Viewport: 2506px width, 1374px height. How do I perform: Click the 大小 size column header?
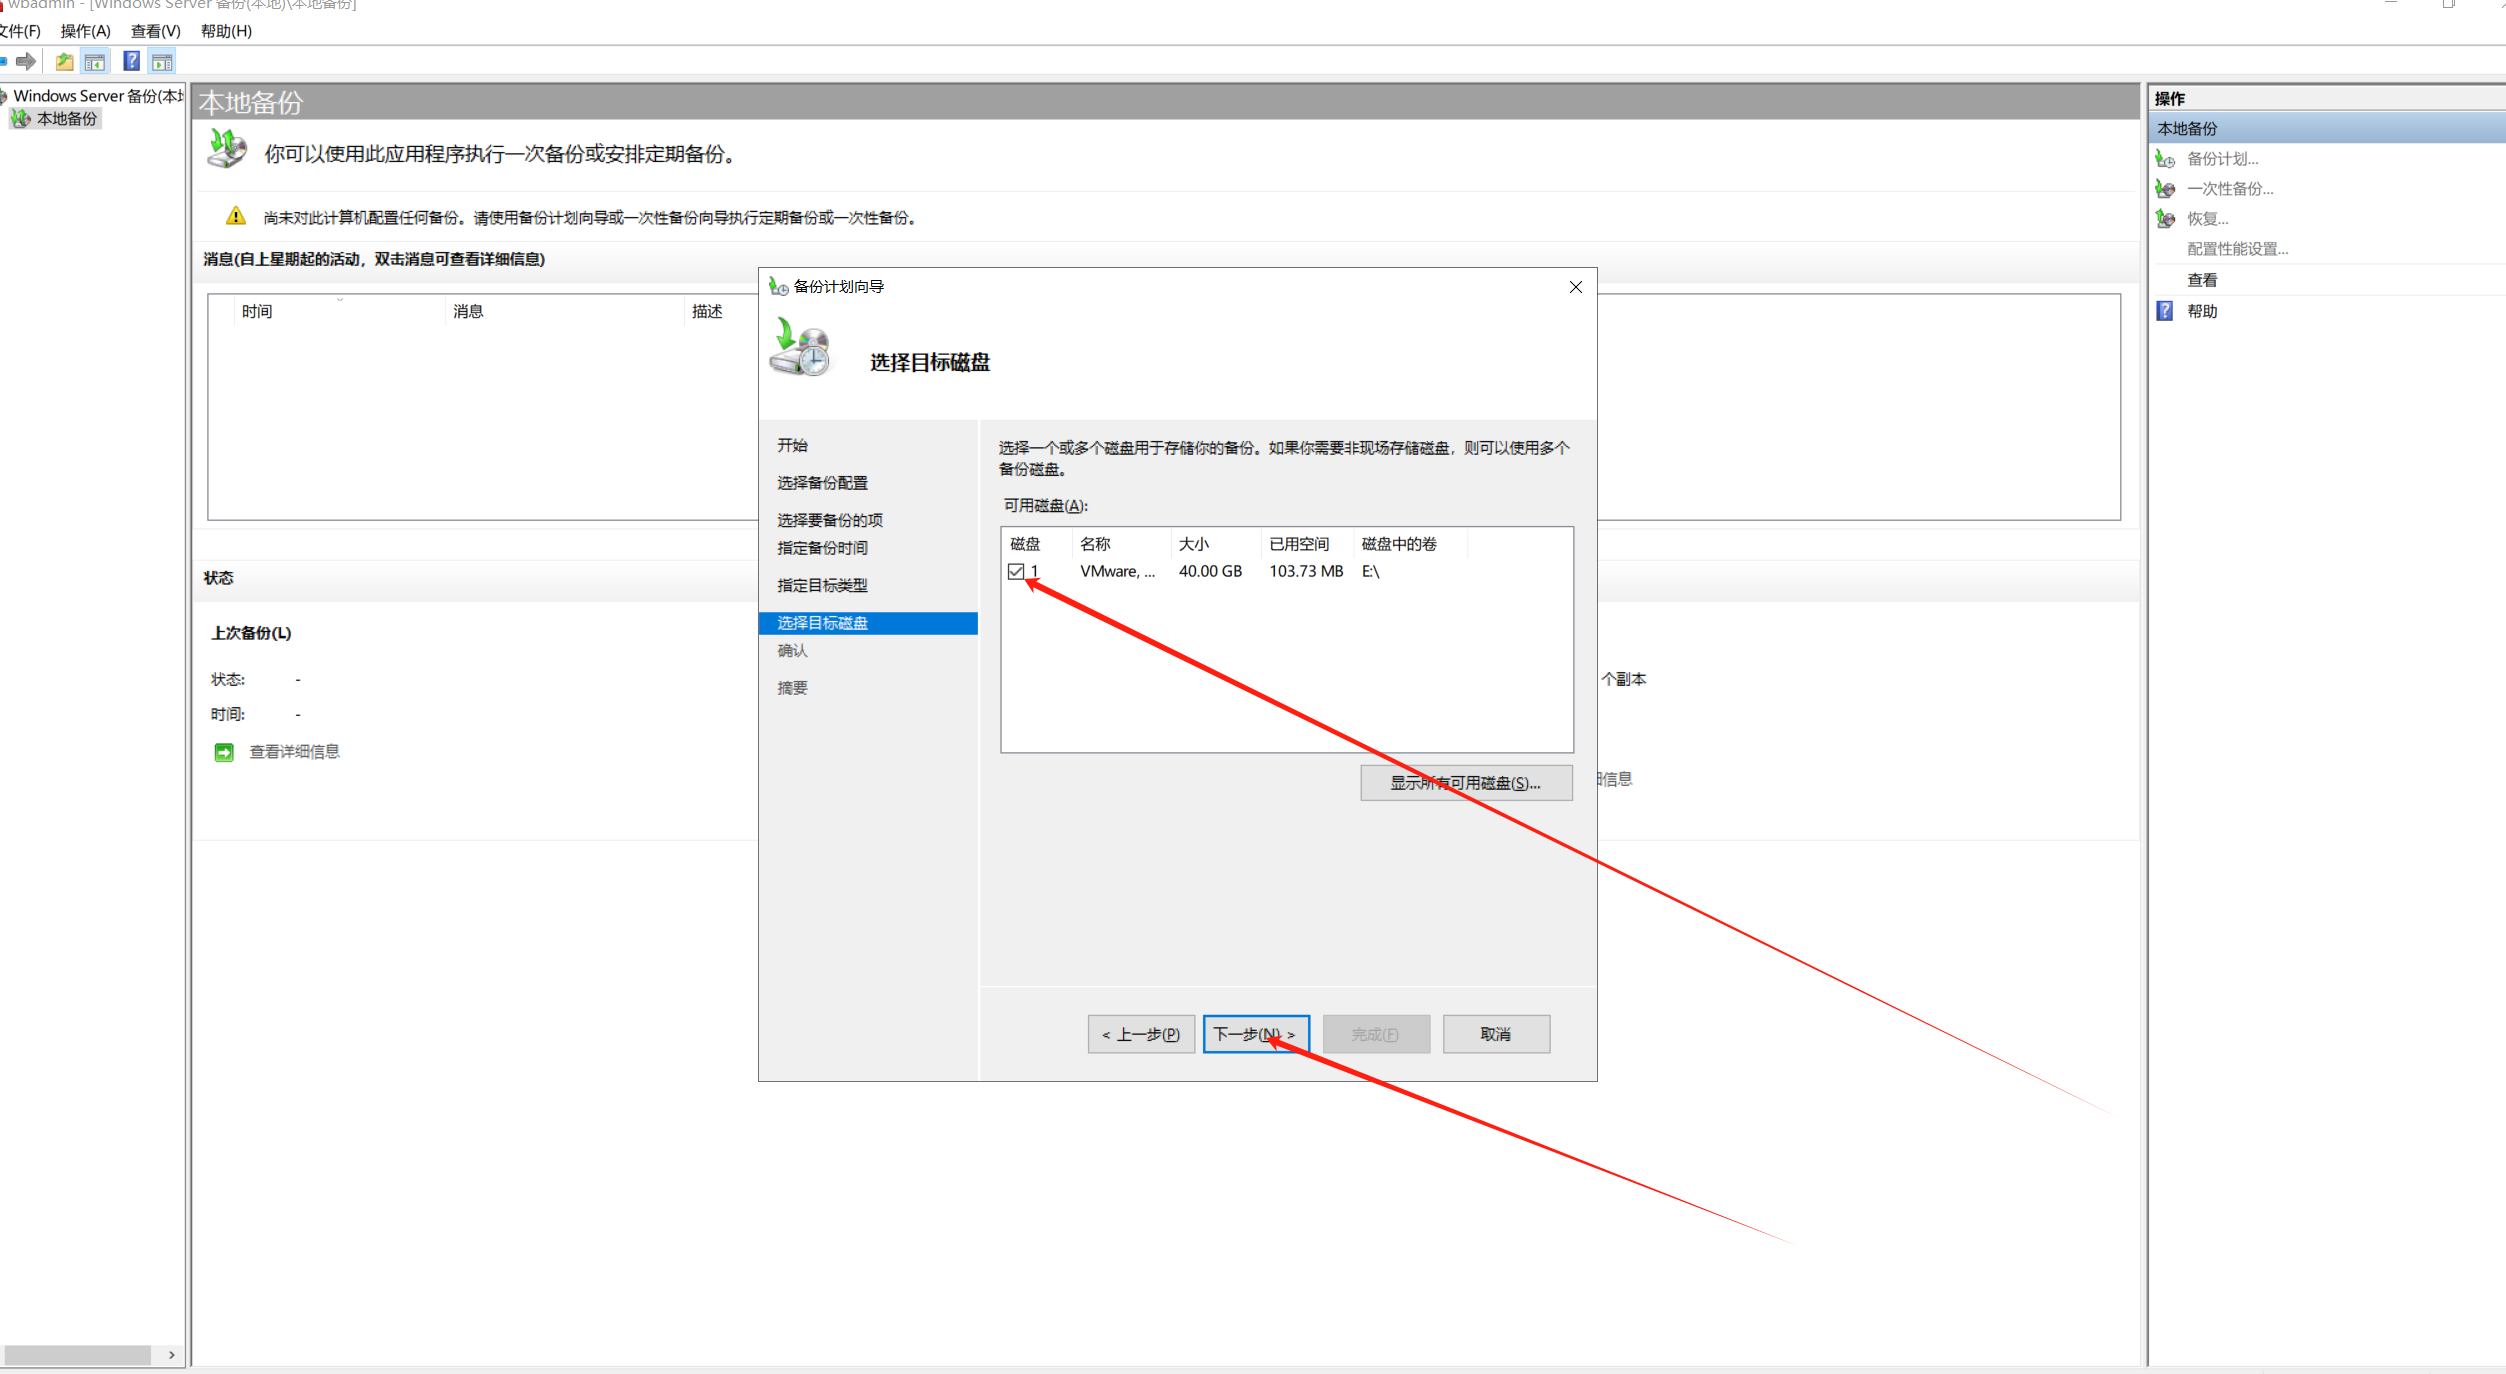[x=1193, y=544]
